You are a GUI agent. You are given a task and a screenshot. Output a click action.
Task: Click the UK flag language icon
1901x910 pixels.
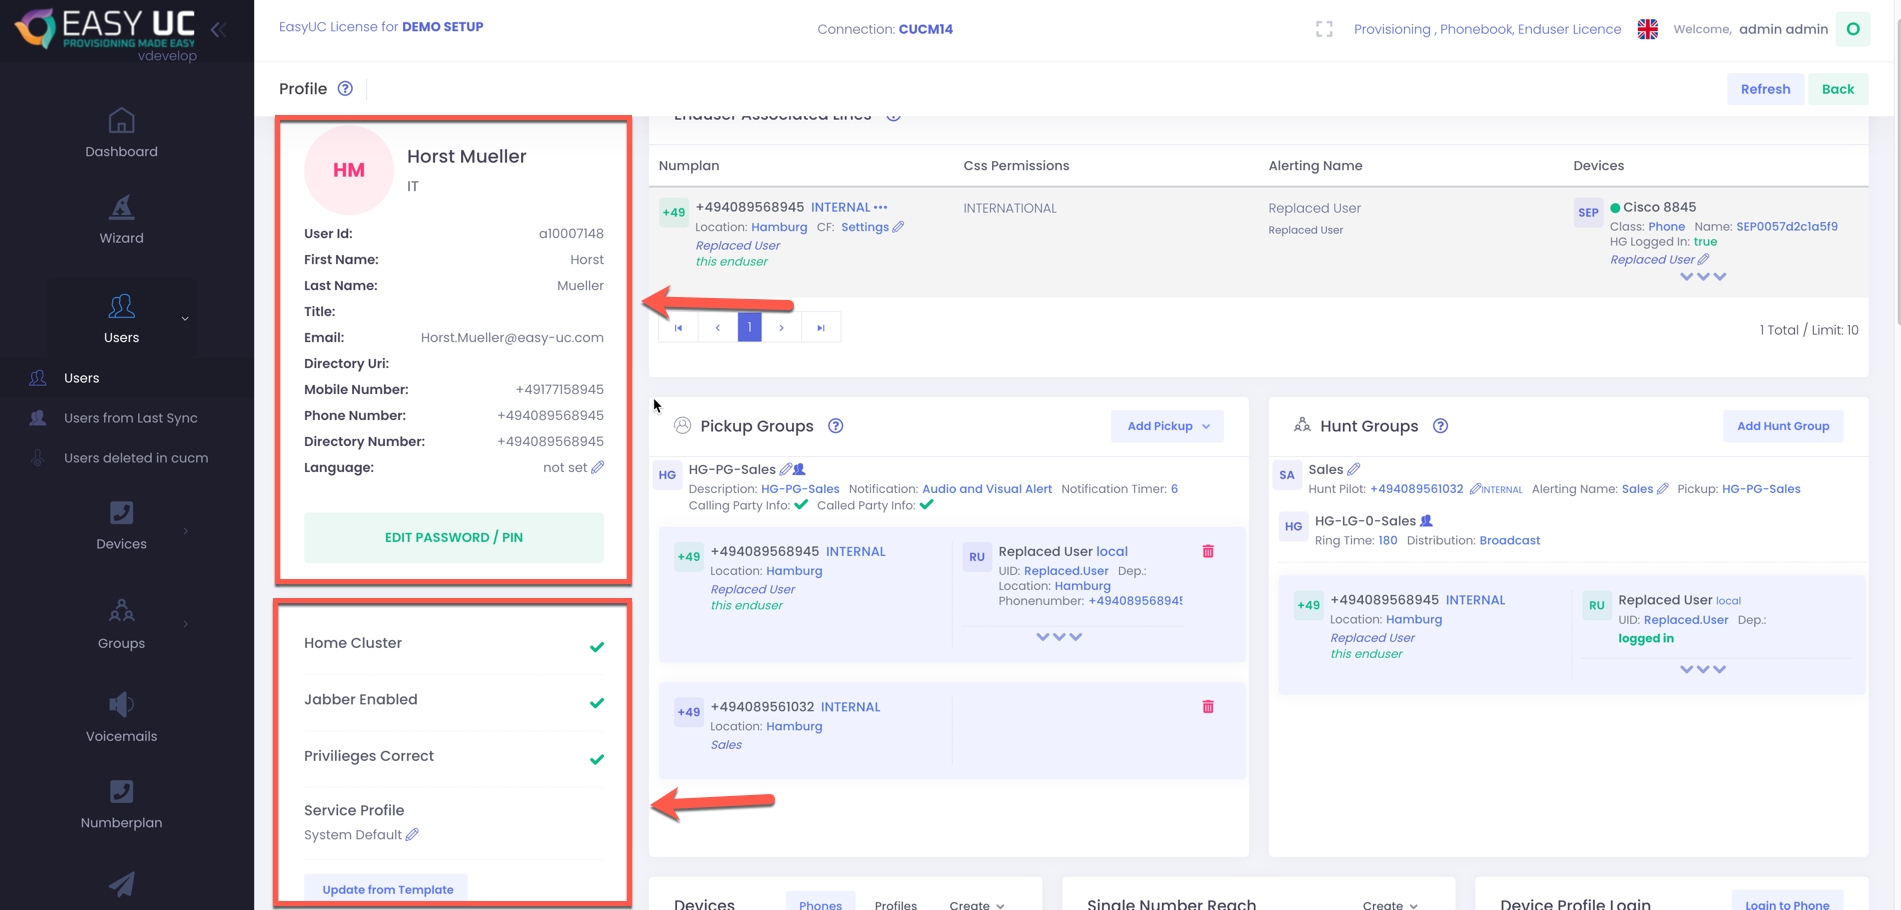[x=1647, y=30]
